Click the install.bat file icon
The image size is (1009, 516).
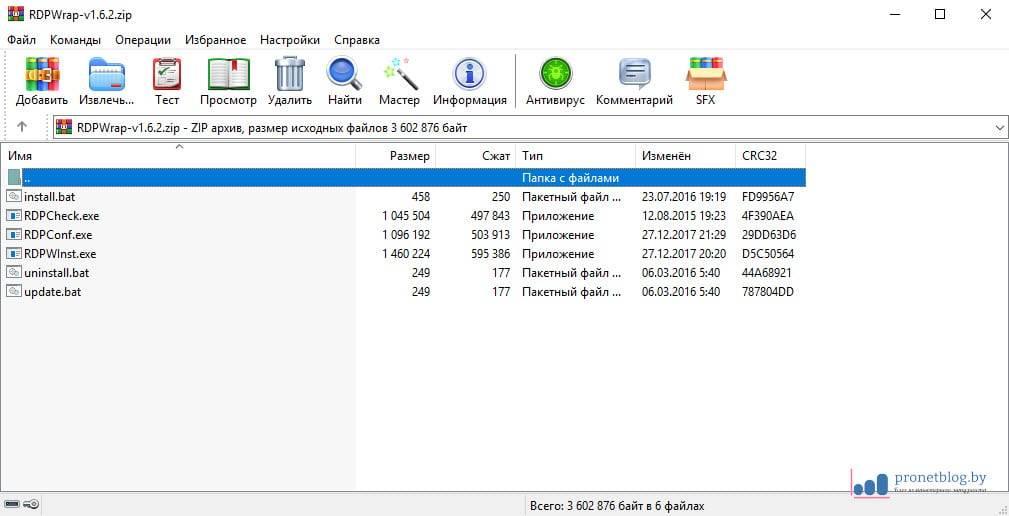[x=14, y=196]
